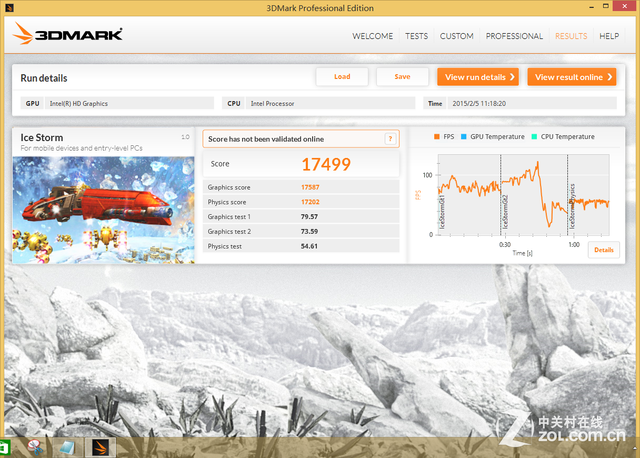
Task: Click 'For mobile devices and entry-level PCs' text
Action: pyautogui.click(x=81, y=148)
